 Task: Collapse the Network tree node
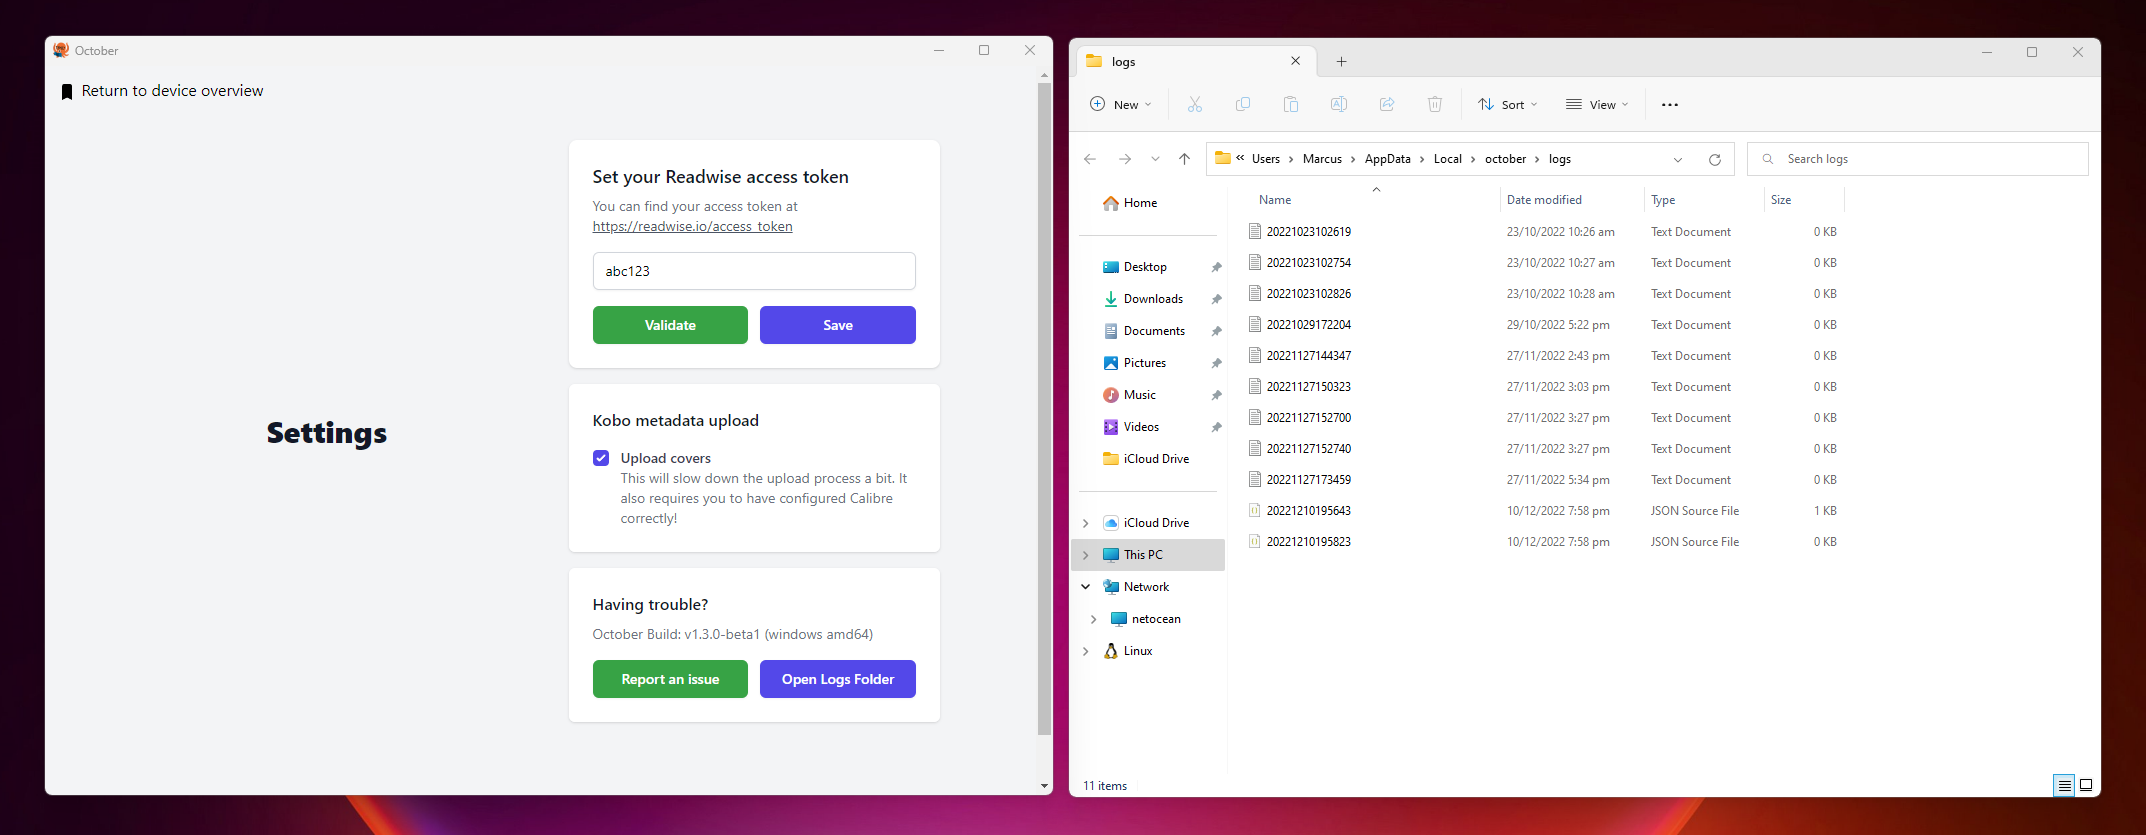pos(1086,587)
